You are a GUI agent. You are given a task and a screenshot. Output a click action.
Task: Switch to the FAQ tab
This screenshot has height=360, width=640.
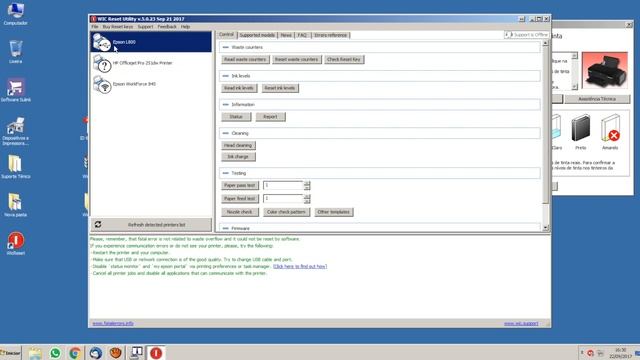click(302, 35)
